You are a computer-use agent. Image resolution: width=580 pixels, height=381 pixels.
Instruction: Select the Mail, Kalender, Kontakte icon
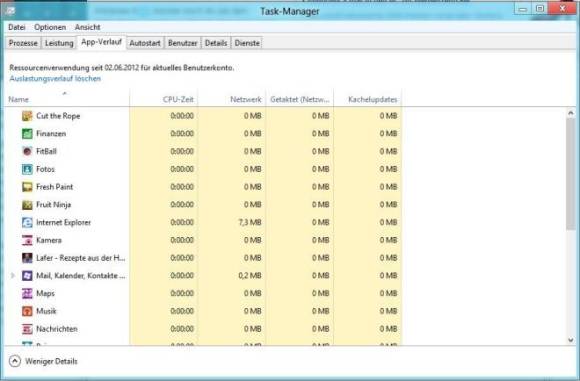coord(27,276)
